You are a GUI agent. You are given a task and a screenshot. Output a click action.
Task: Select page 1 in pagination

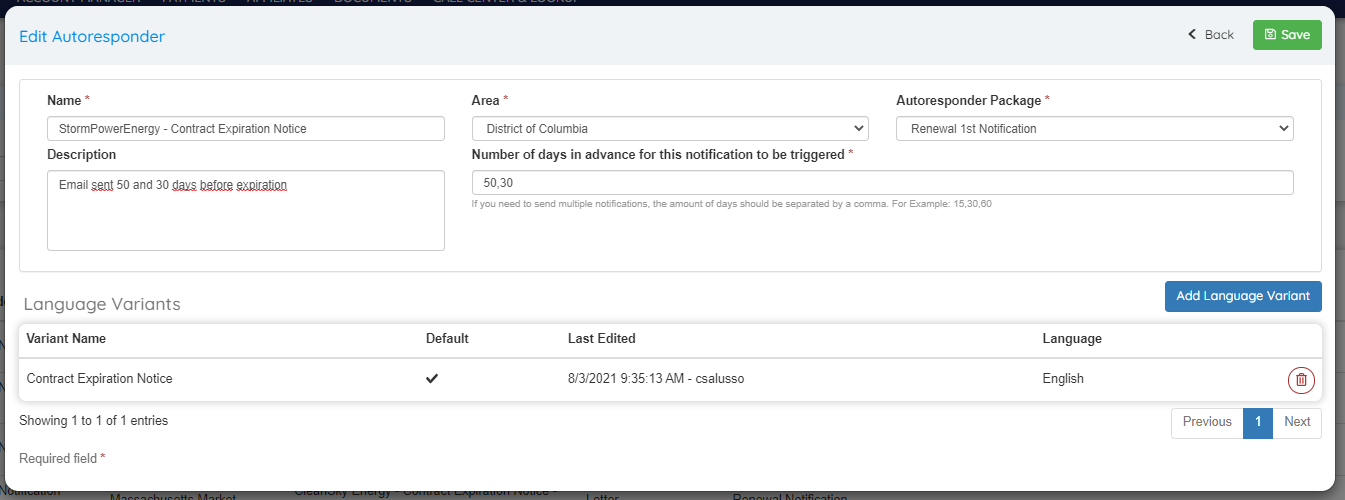click(x=1258, y=422)
